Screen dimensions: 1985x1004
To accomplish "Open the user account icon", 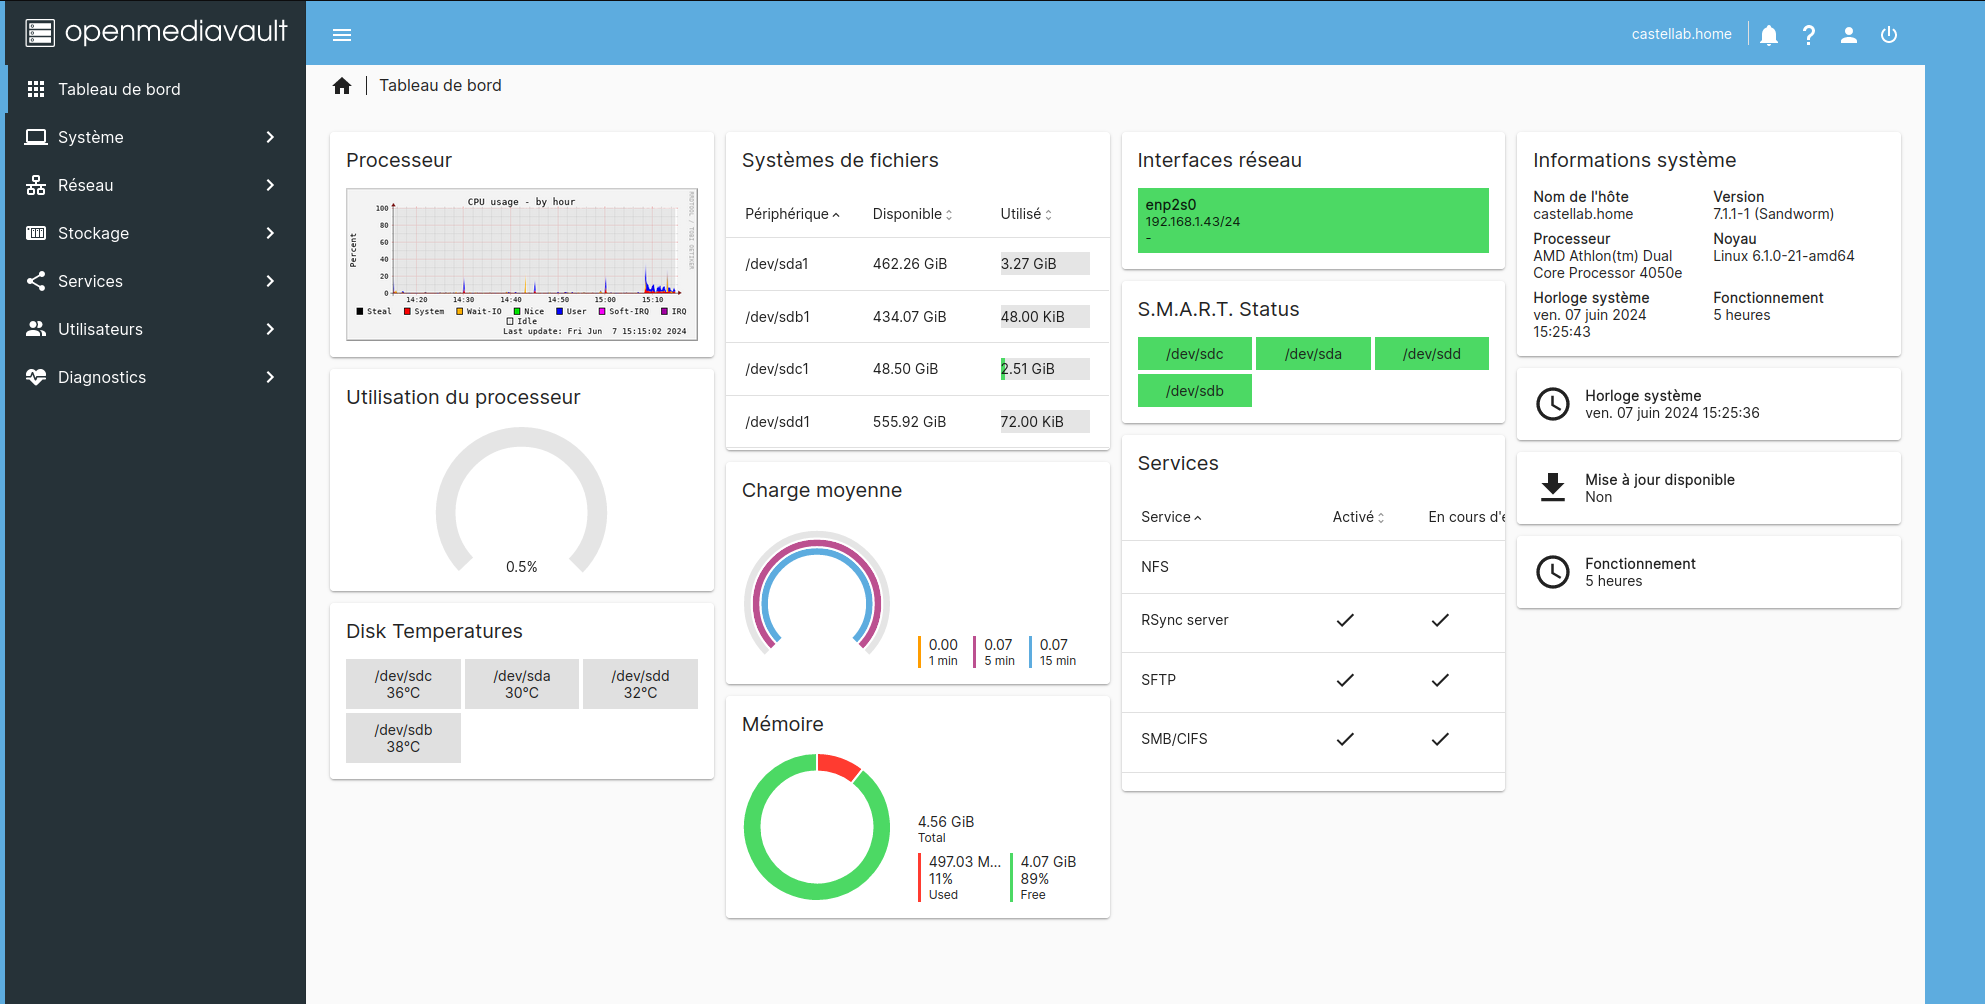I will (1849, 35).
